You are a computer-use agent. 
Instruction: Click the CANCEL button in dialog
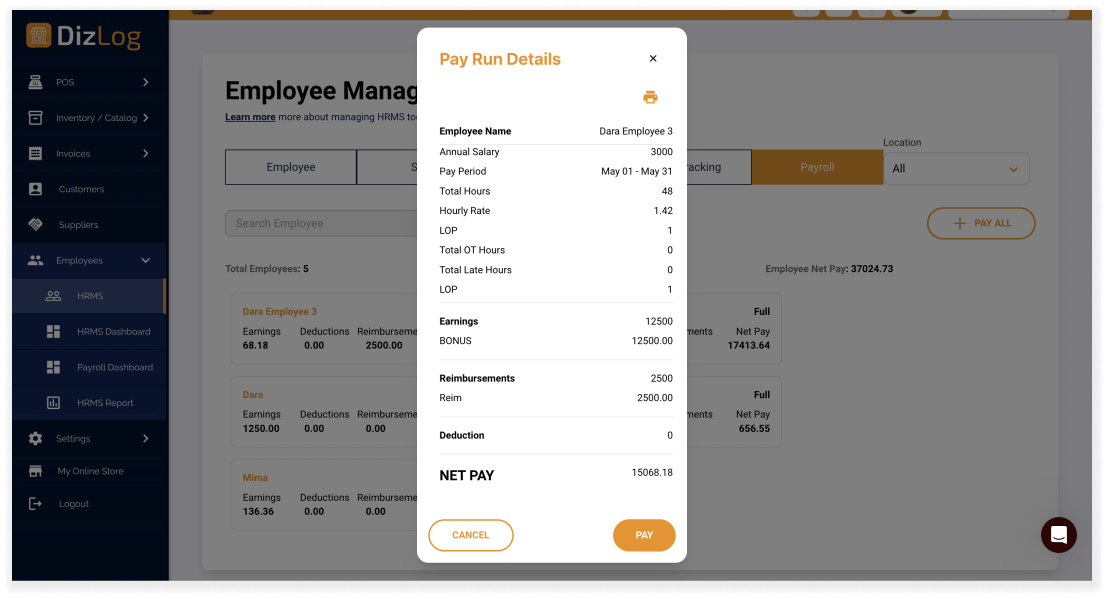pos(470,535)
